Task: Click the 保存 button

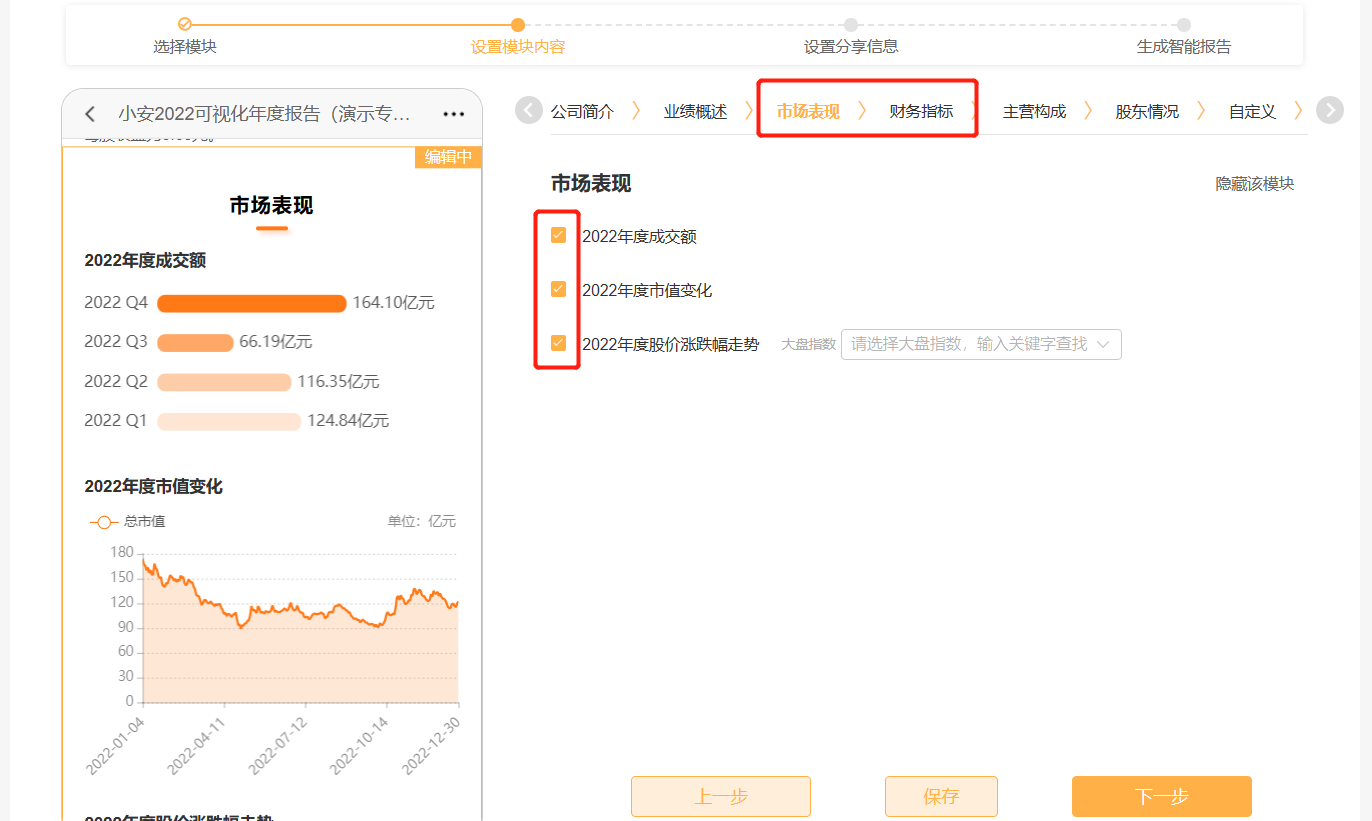Action: pos(941,797)
